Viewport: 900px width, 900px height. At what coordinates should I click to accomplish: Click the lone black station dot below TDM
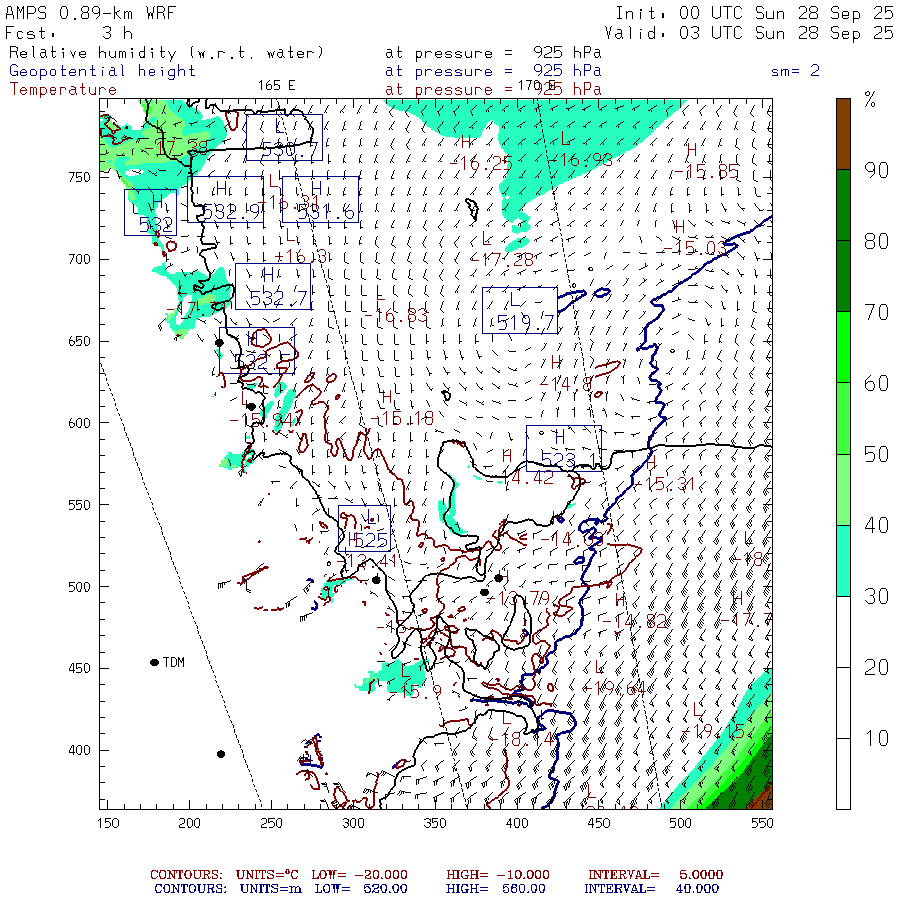click(221, 754)
